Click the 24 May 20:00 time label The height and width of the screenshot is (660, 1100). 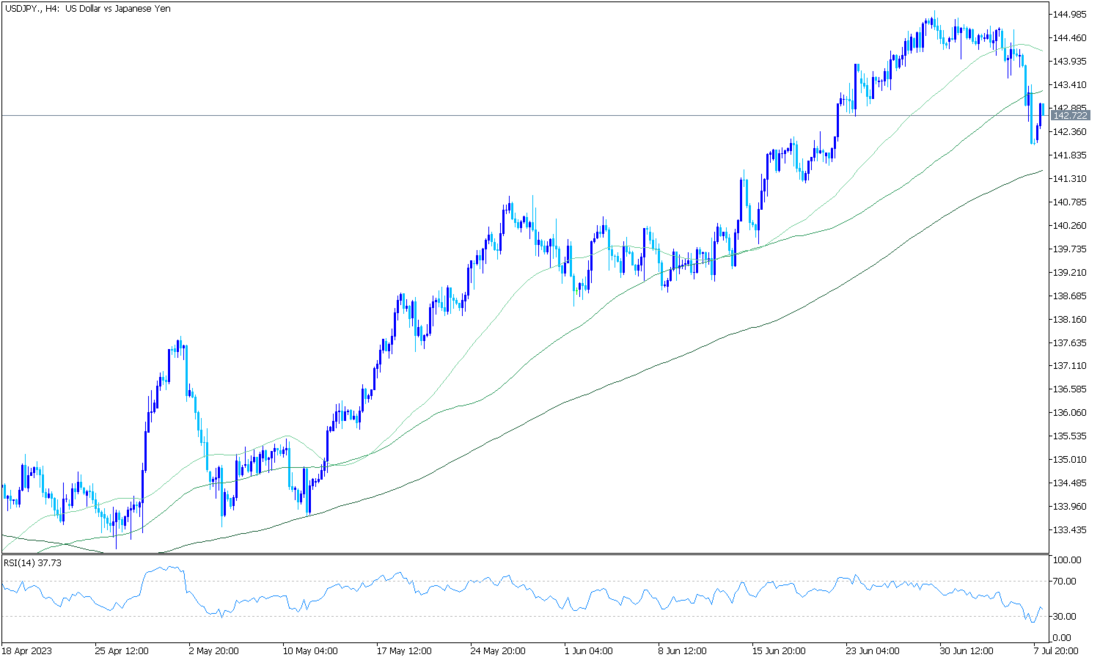click(497, 651)
